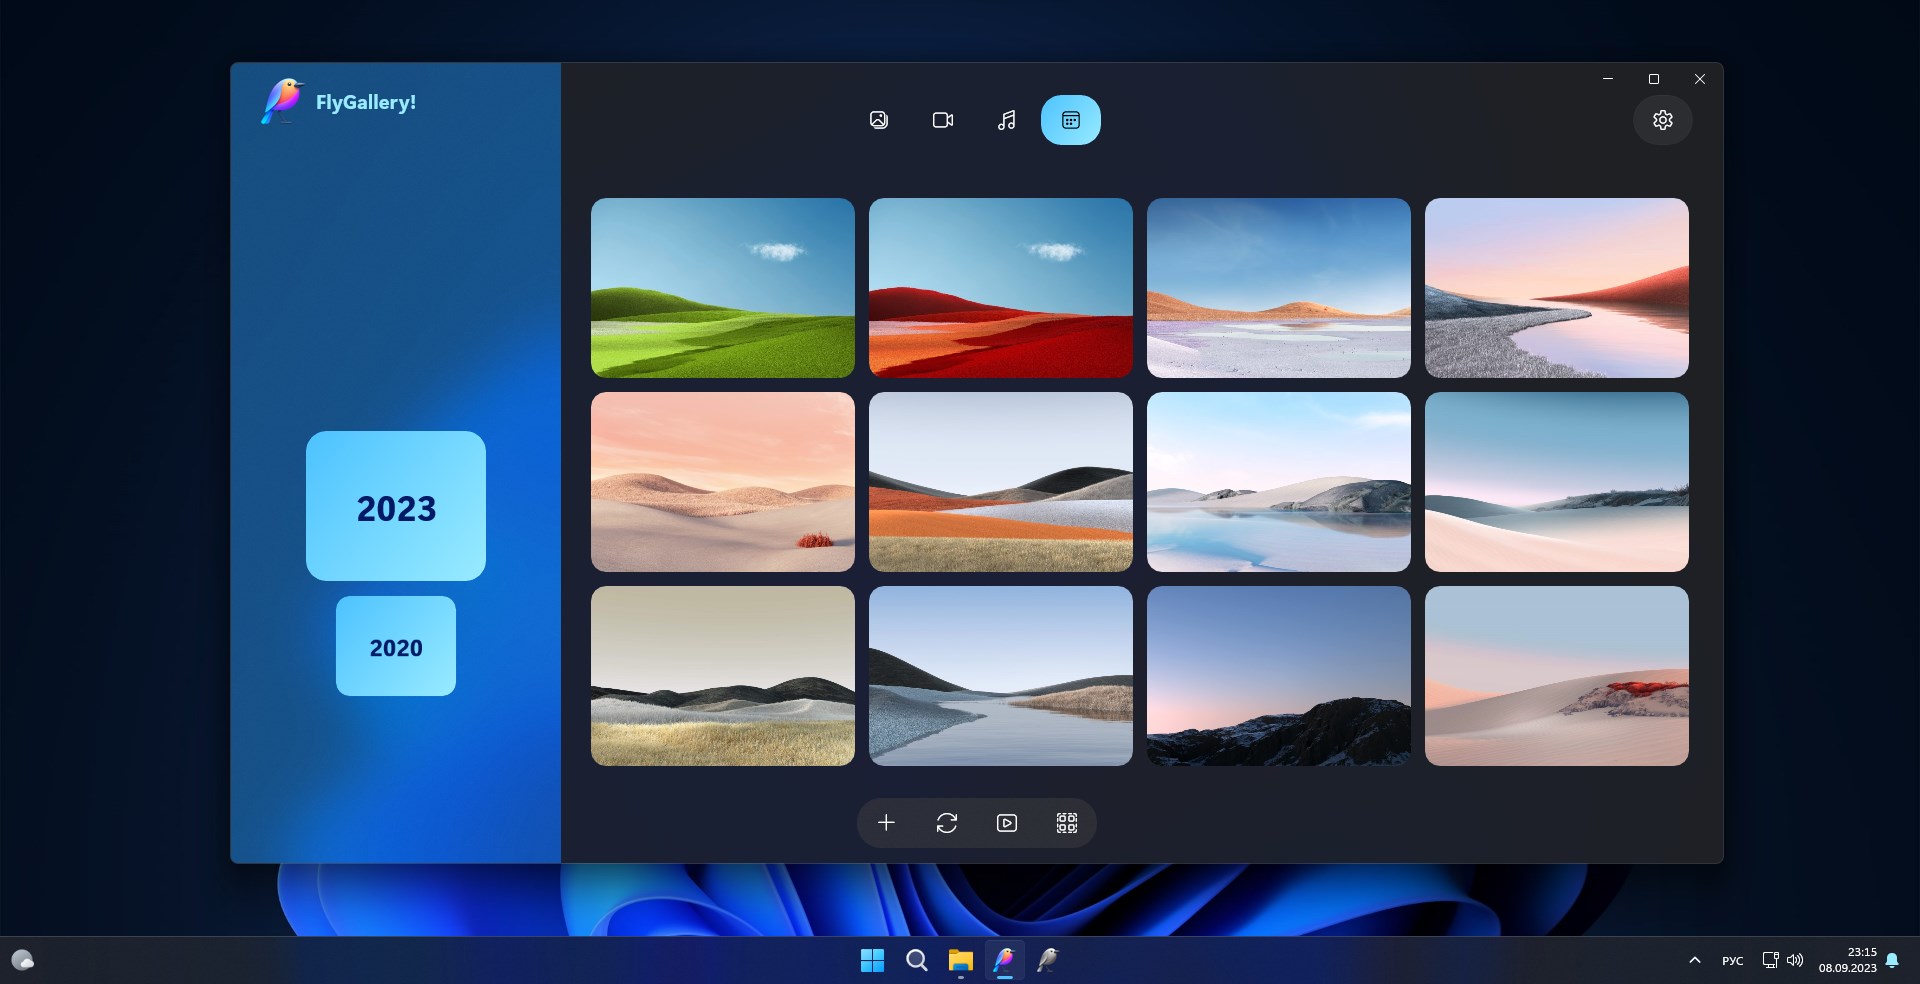
Task: Open the QR code scan icon
Action: [x=1067, y=823]
